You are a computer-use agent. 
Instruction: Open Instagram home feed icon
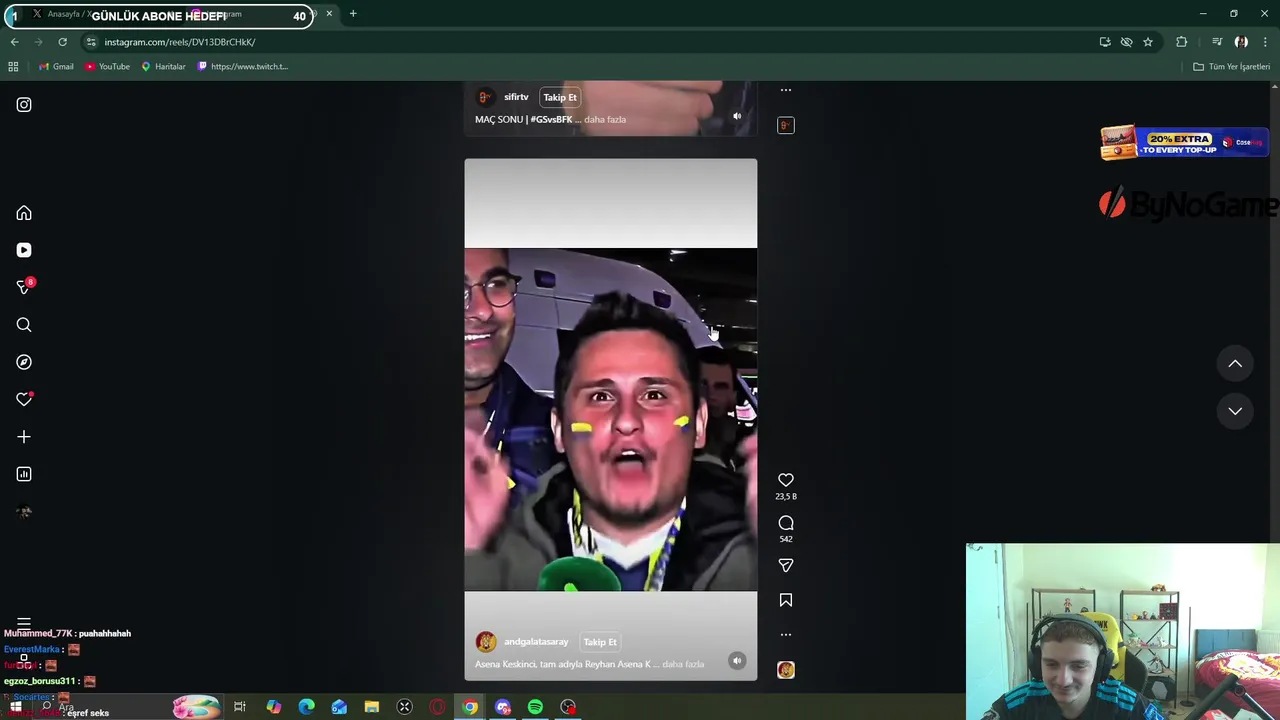24,213
